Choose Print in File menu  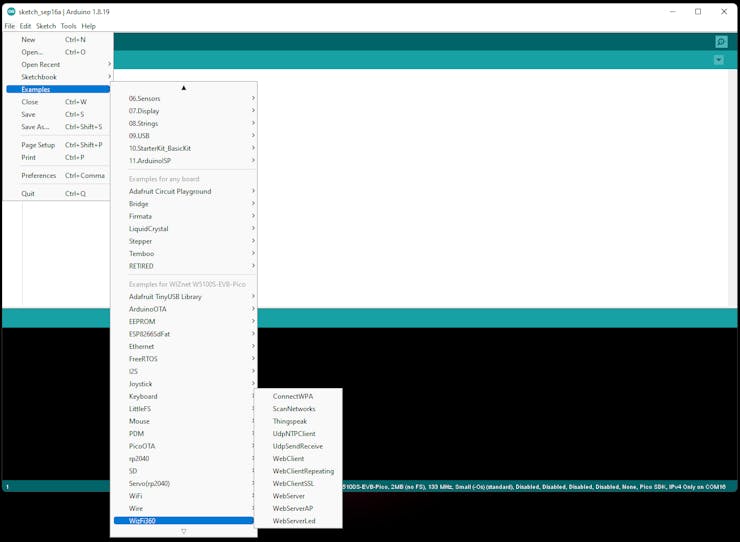(x=58, y=157)
